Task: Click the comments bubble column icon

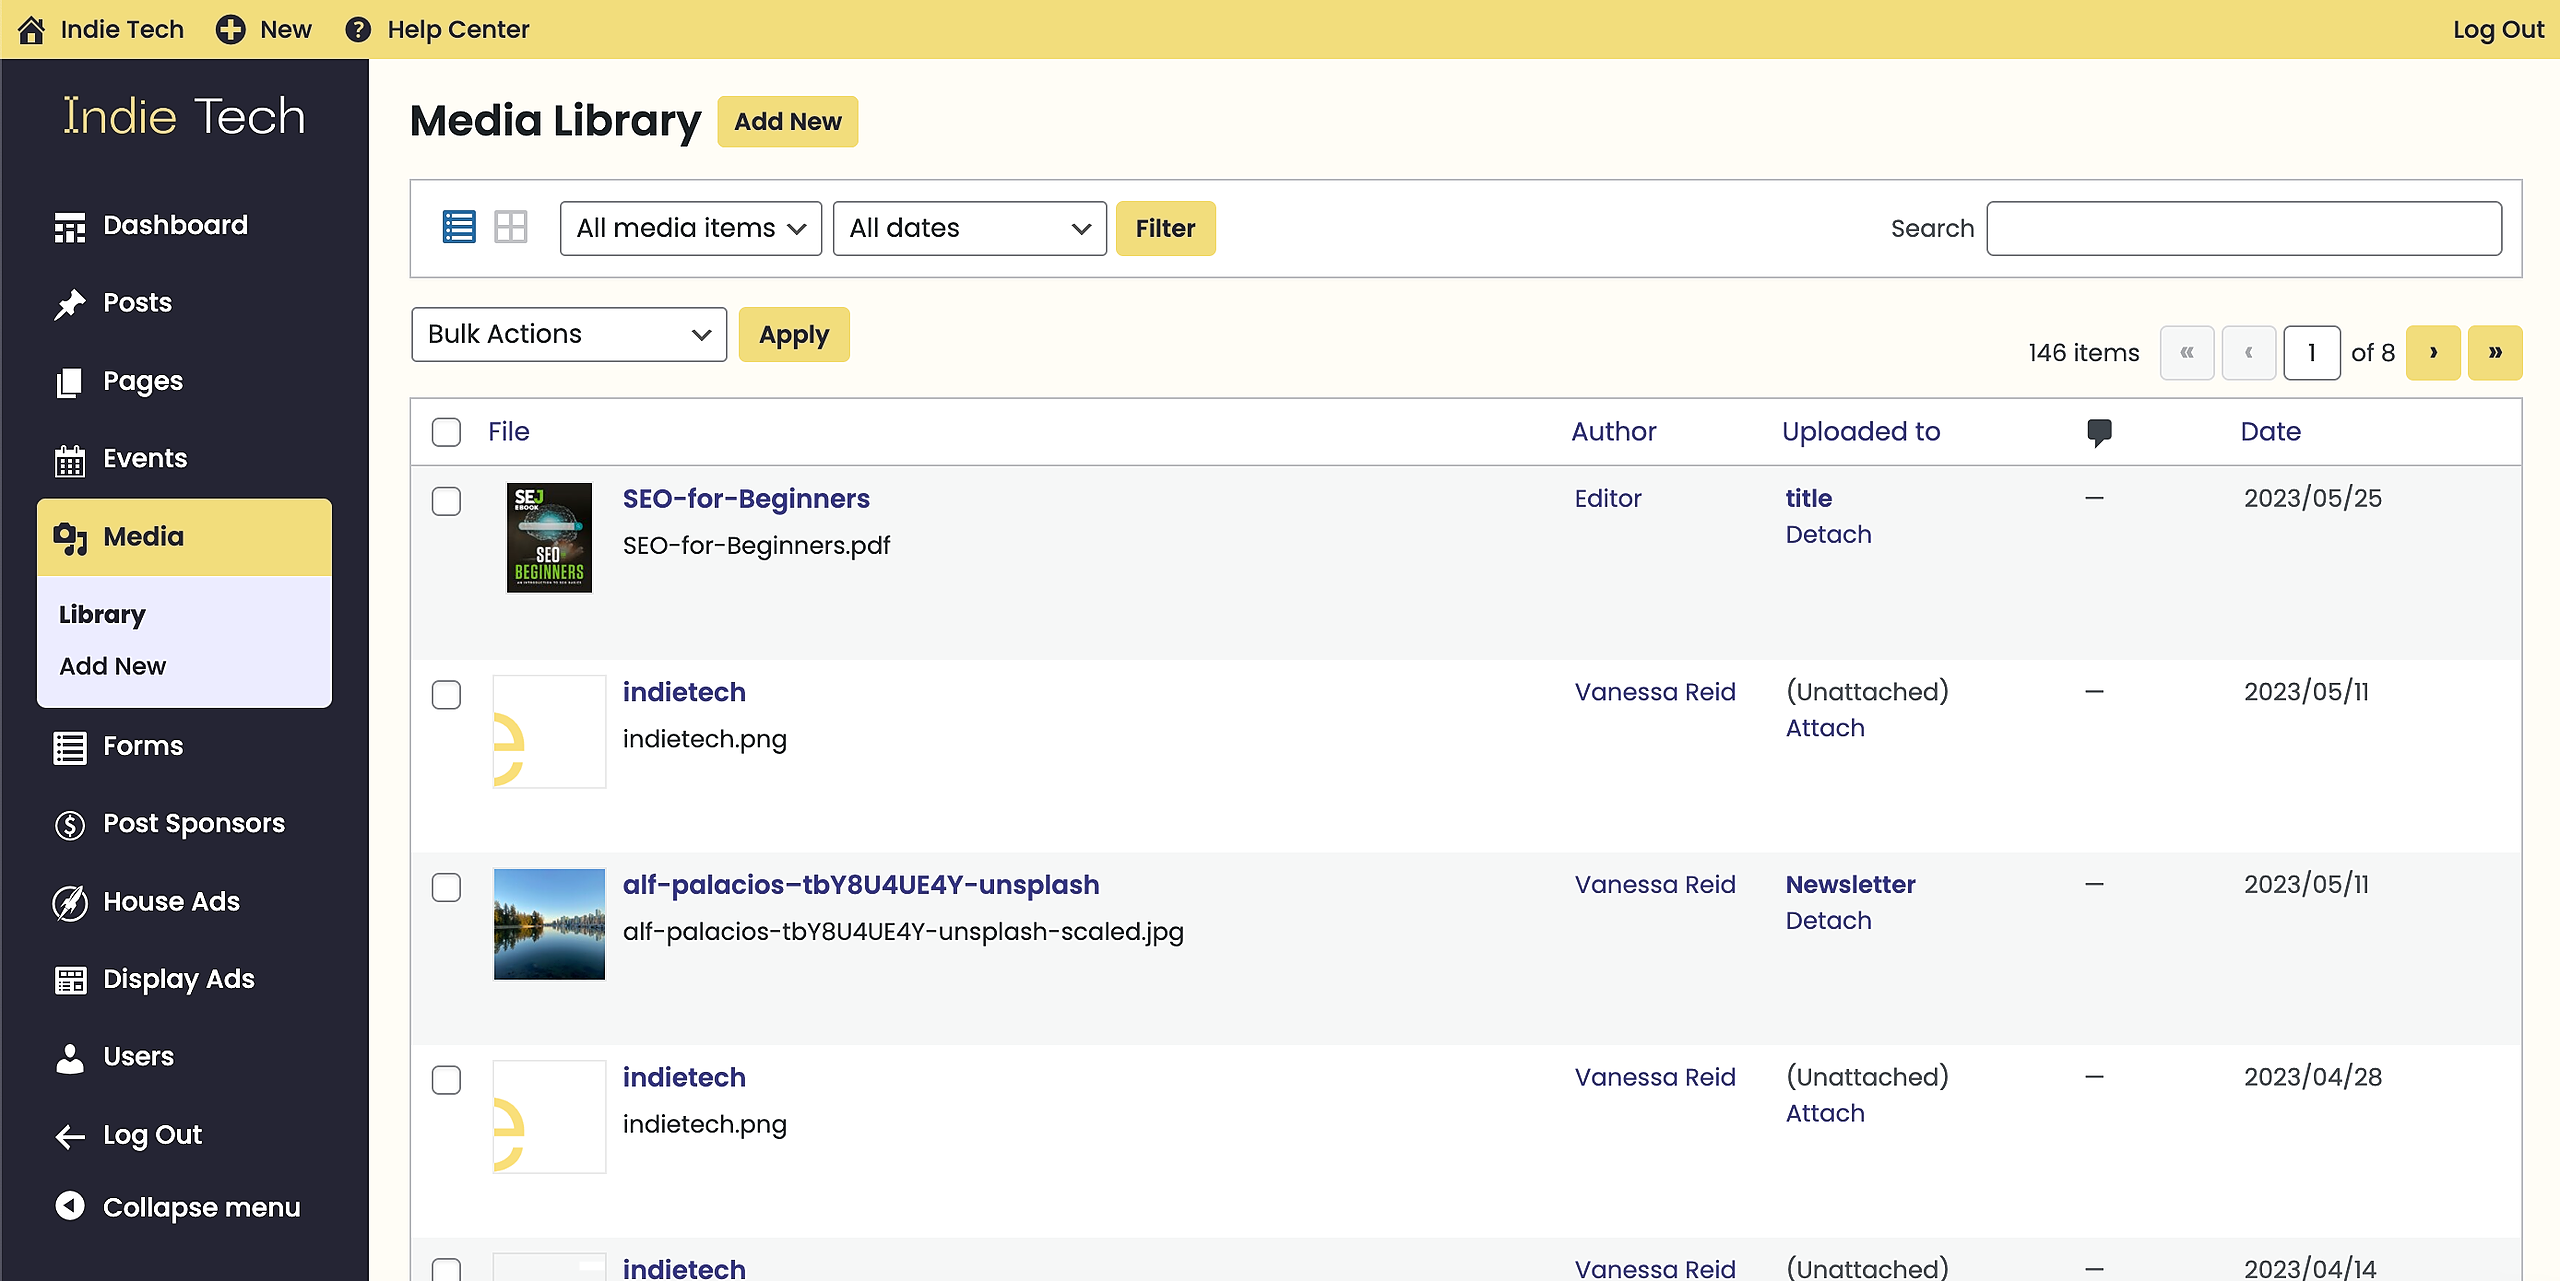Action: (2099, 432)
